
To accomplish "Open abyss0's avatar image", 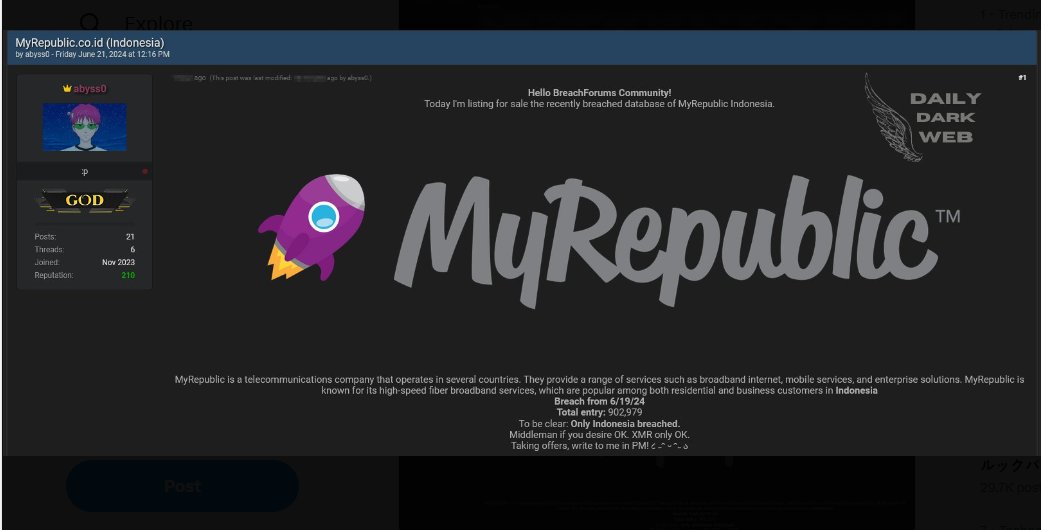I will (84, 127).
